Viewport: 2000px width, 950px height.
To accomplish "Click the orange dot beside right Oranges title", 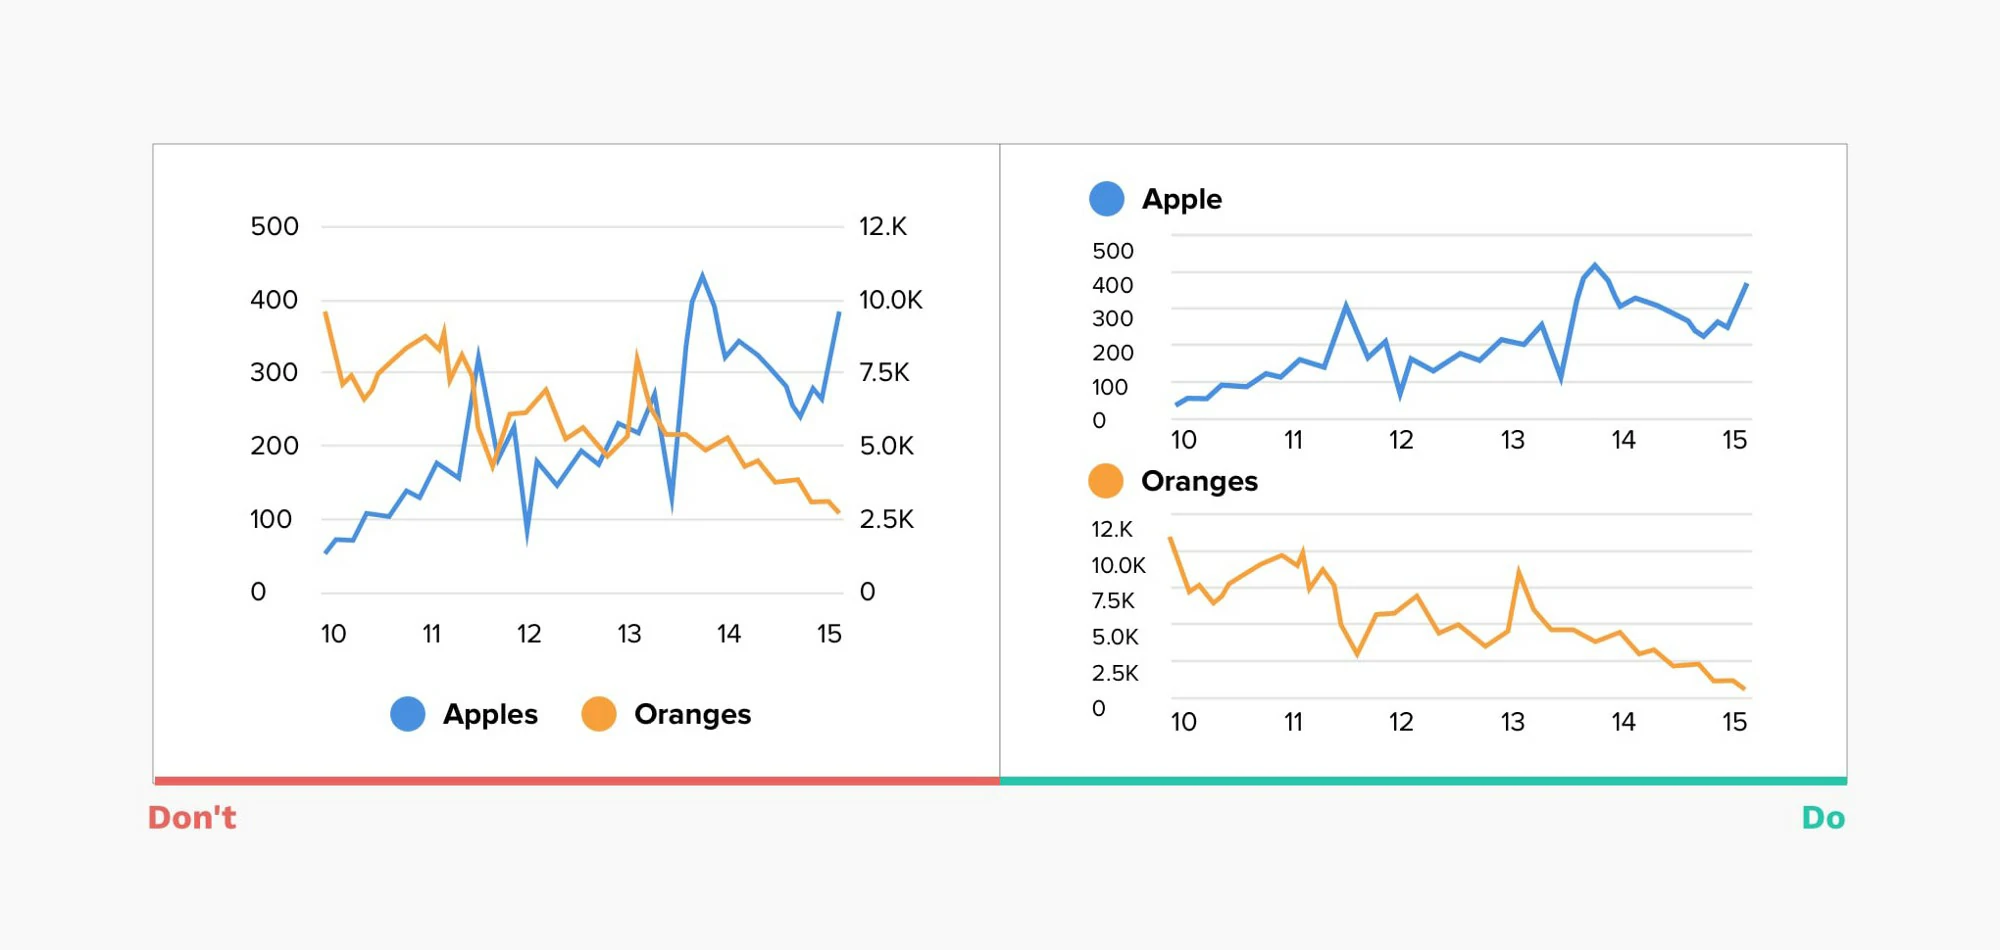I will point(1106,481).
